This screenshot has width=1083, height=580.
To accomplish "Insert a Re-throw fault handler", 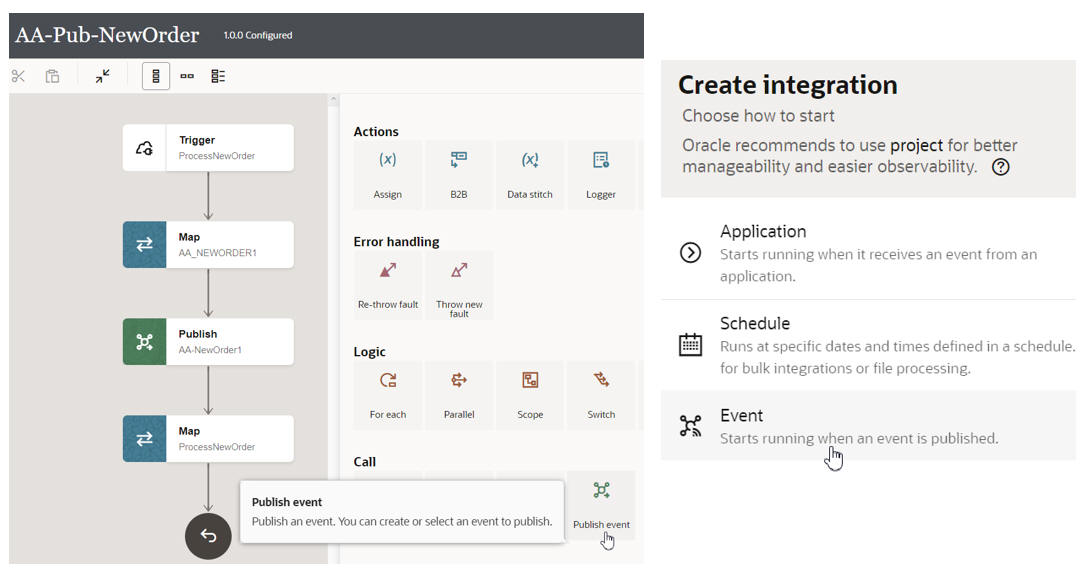I will coord(388,284).
